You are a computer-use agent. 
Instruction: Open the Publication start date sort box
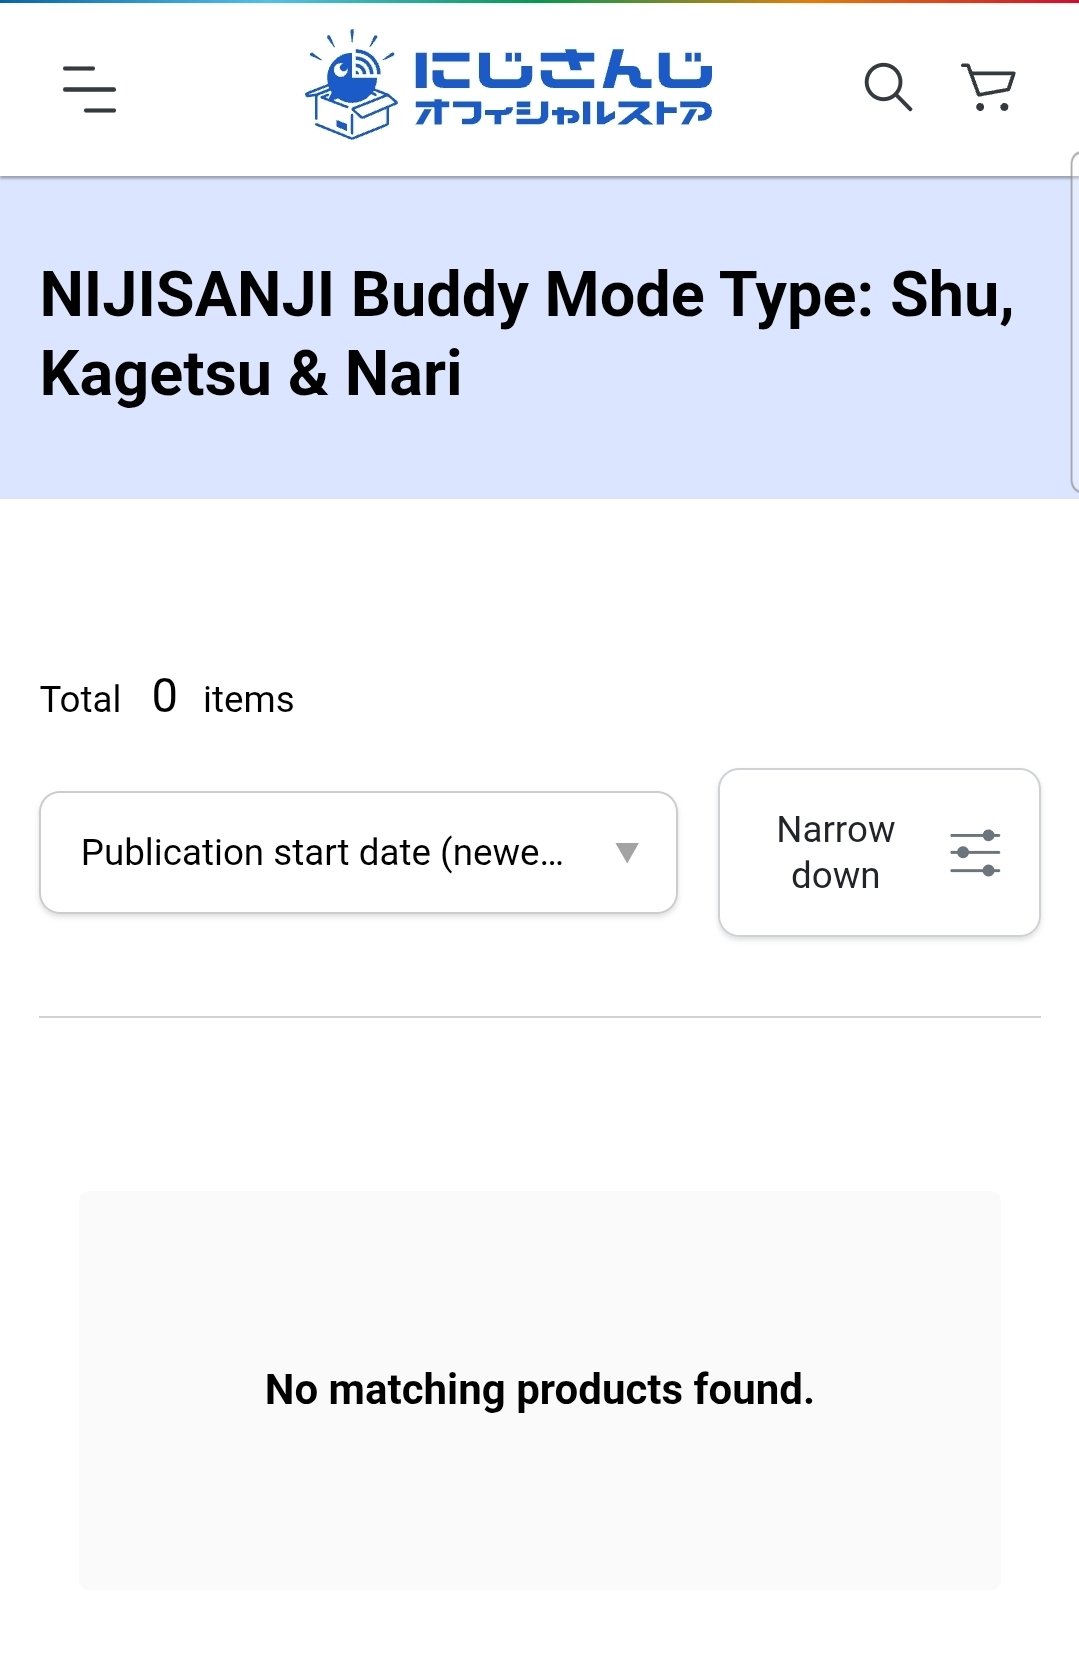point(358,853)
